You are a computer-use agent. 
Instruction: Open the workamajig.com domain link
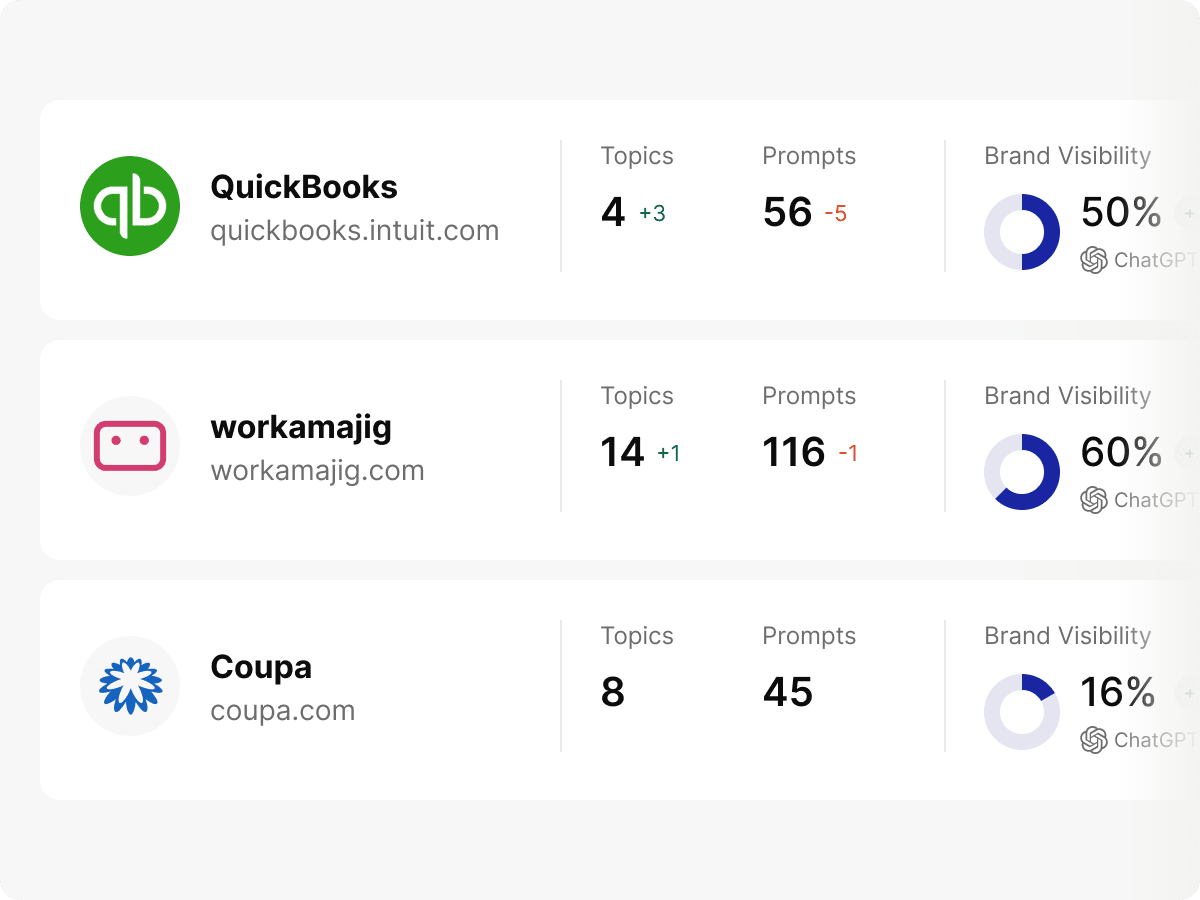pos(317,471)
